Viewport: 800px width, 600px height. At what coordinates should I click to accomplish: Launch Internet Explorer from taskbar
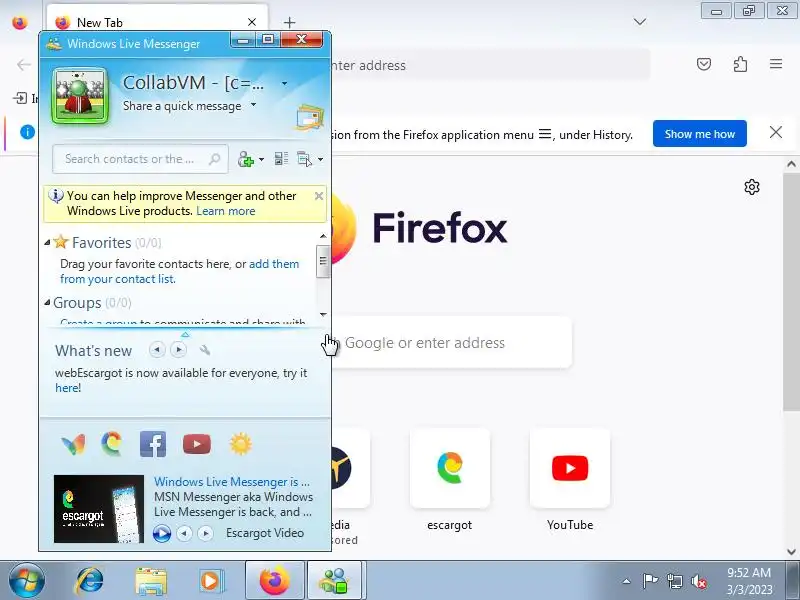click(x=90, y=581)
